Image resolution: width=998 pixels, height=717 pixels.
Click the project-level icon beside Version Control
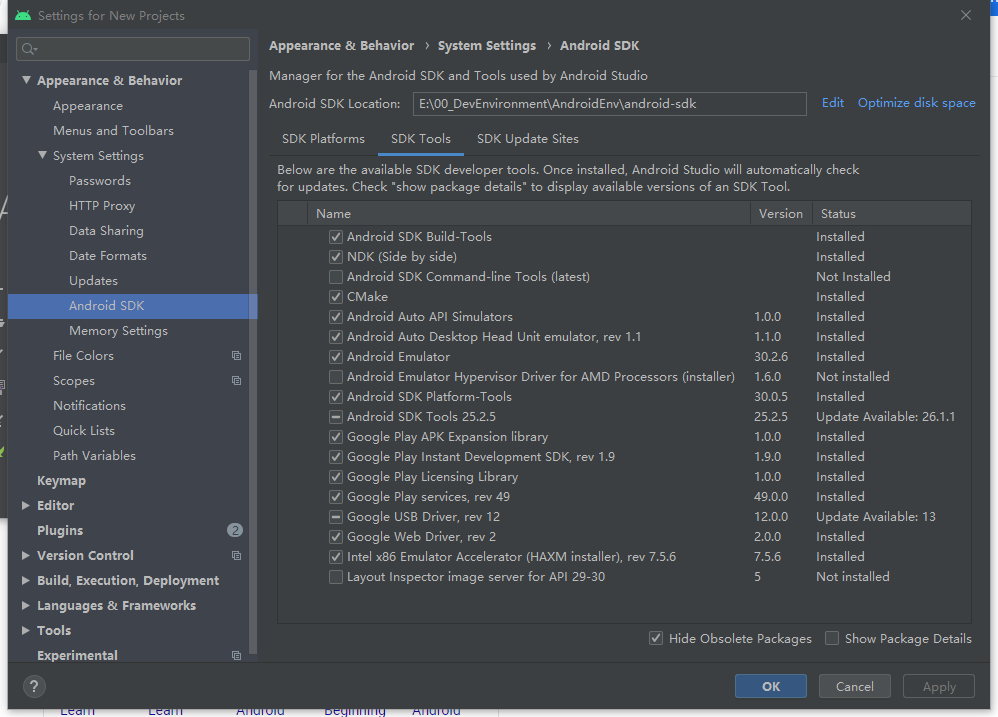point(236,555)
